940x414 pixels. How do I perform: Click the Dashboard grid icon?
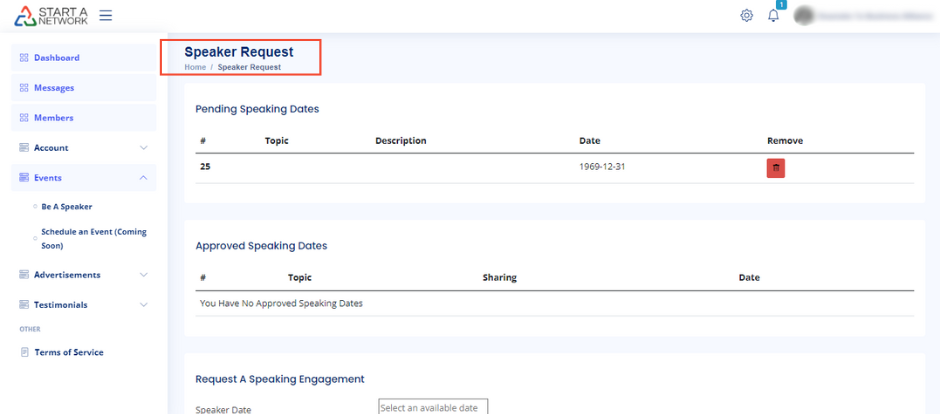[24, 58]
